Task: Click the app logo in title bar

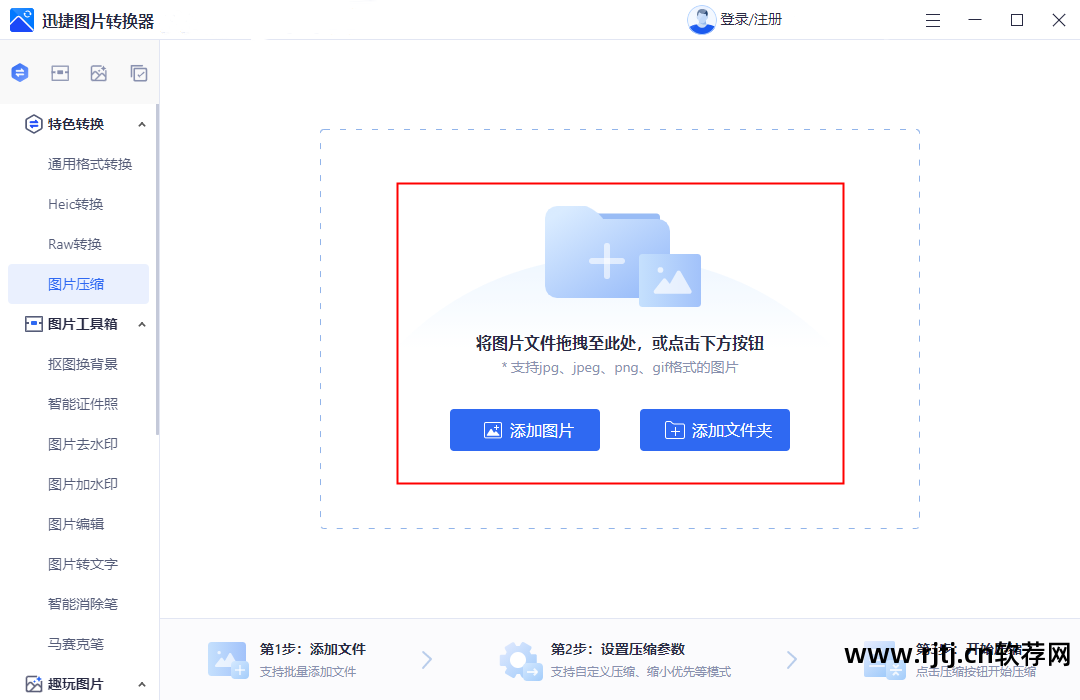Action: (20, 19)
